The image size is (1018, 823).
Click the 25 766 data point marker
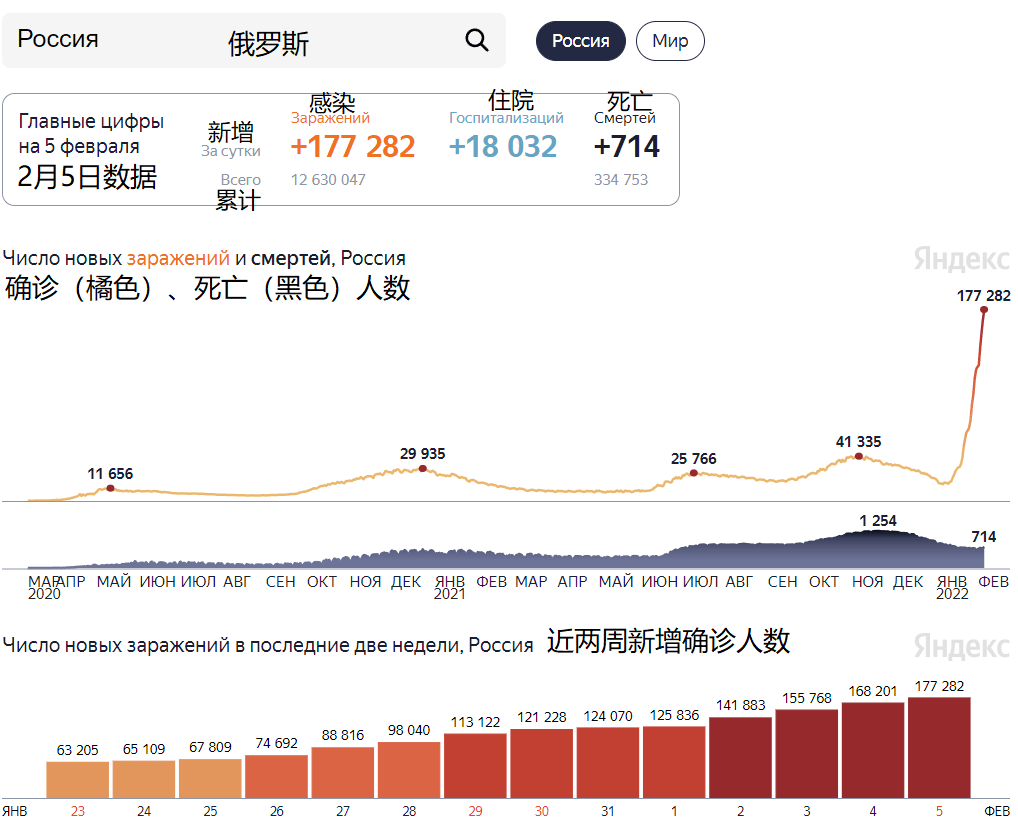coord(694,473)
